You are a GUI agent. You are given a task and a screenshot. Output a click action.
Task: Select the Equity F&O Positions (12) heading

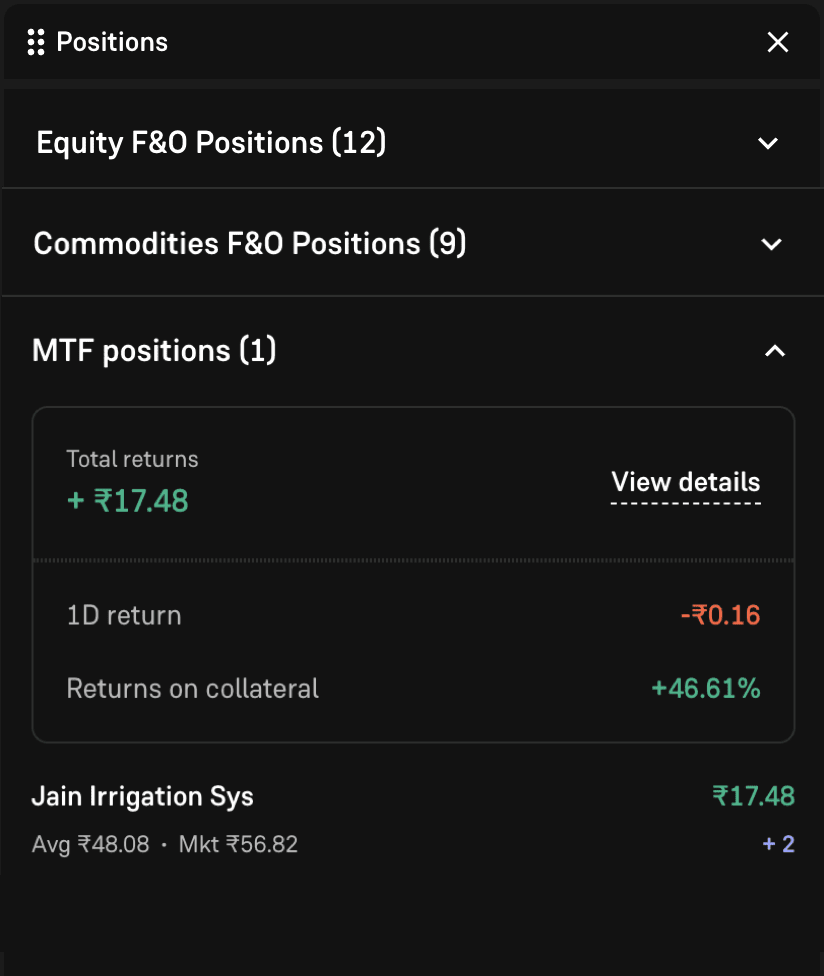click(x=211, y=143)
